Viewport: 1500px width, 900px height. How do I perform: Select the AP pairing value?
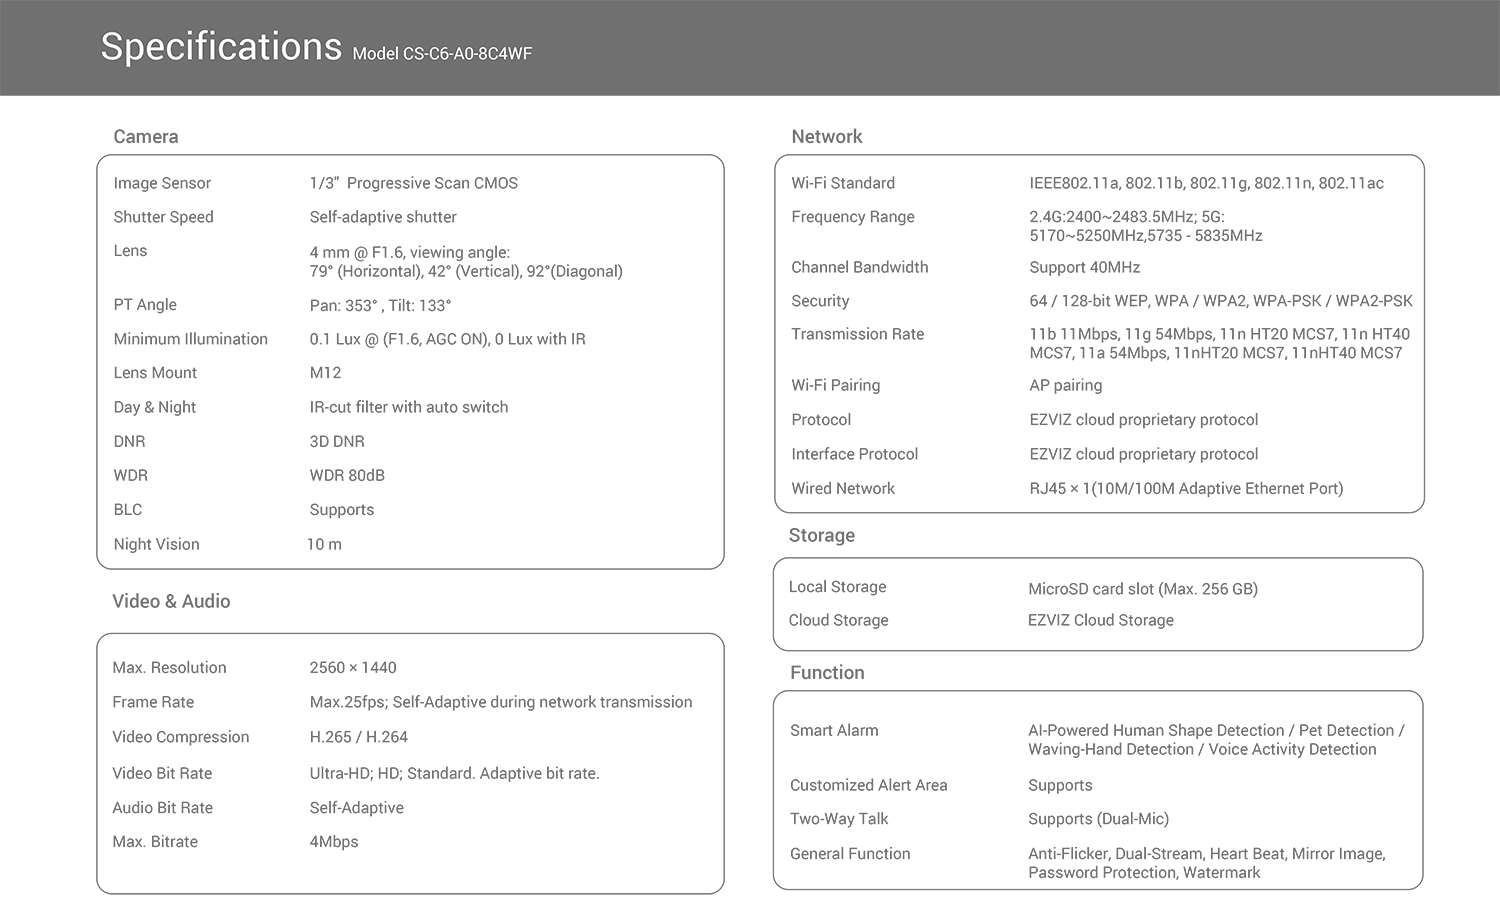1066,385
